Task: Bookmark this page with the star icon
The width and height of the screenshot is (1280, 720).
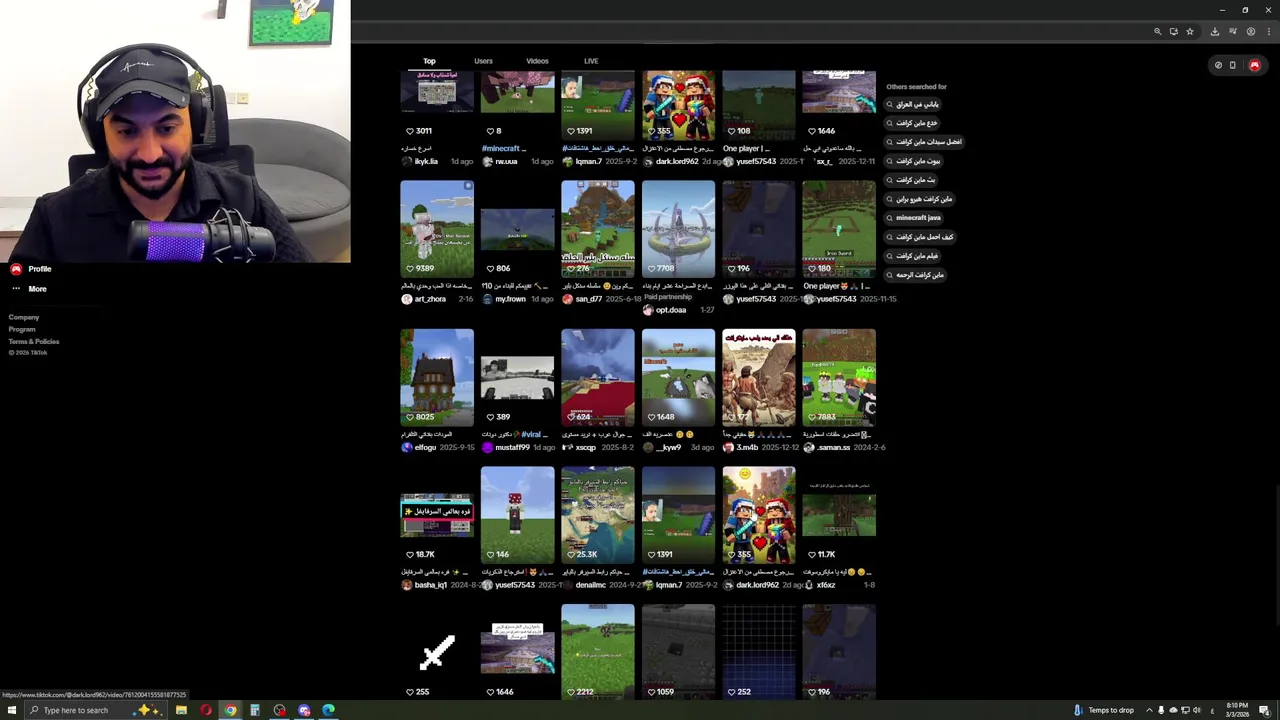Action: tap(1190, 31)
